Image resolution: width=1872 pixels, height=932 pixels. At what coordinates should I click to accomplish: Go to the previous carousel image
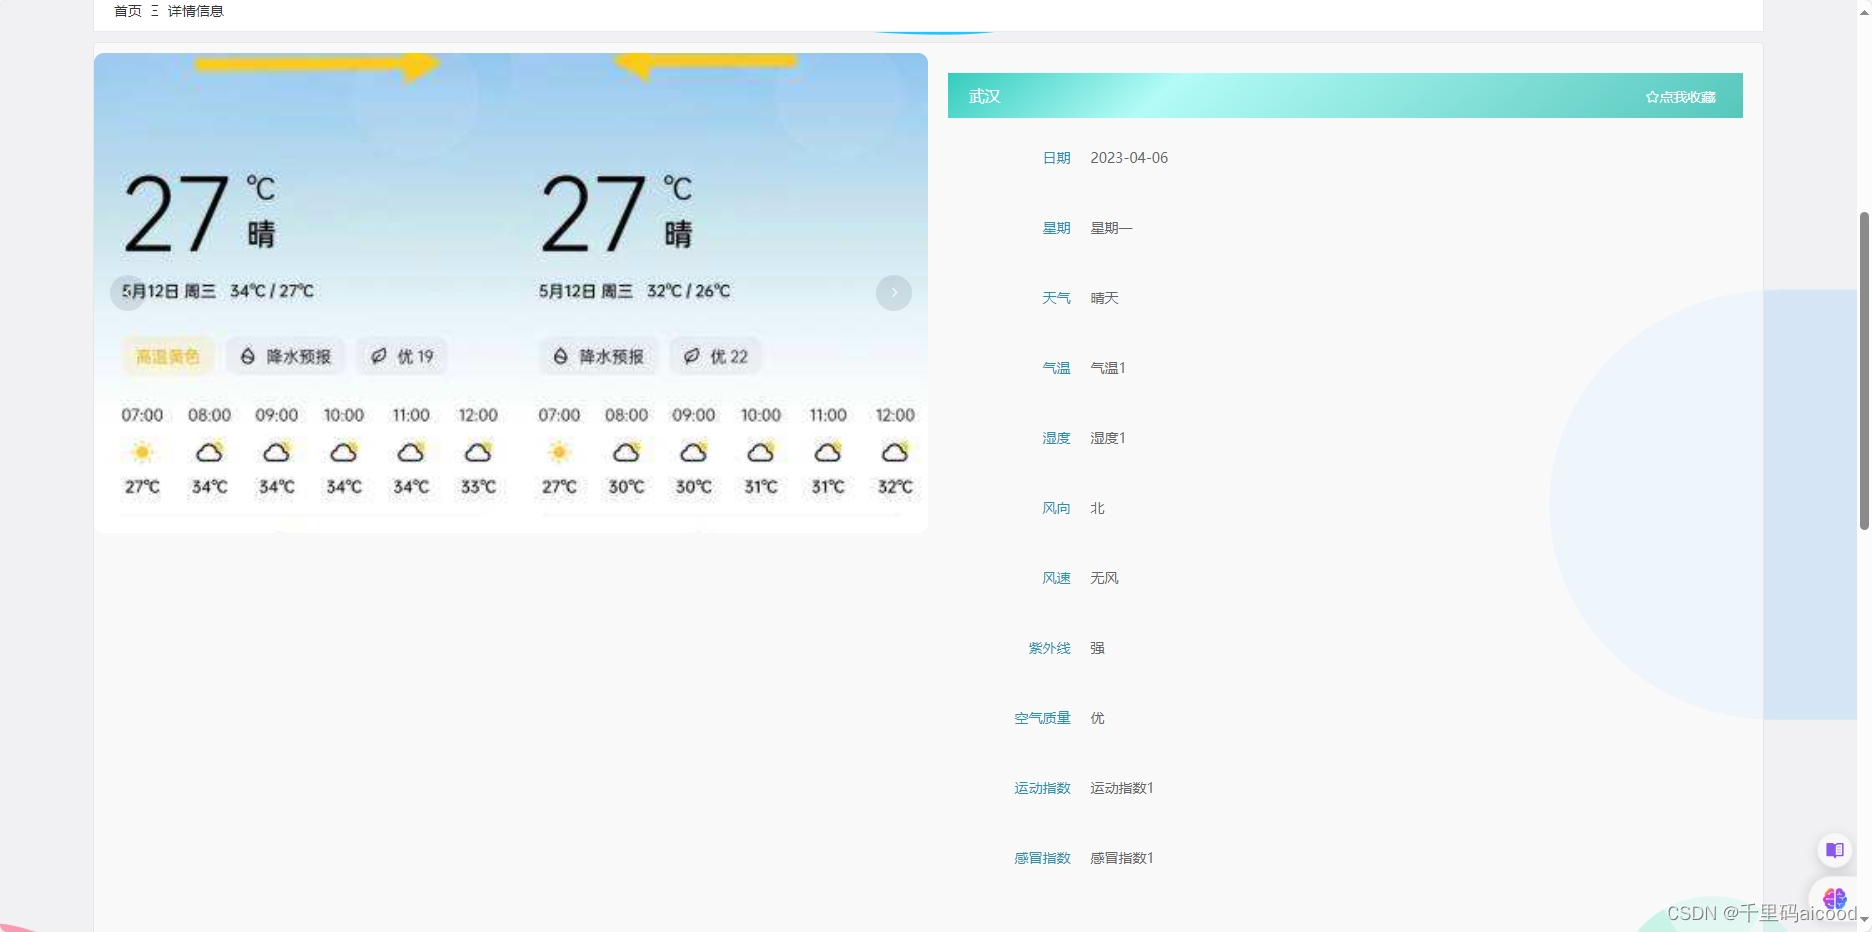[x=127, y=293]
